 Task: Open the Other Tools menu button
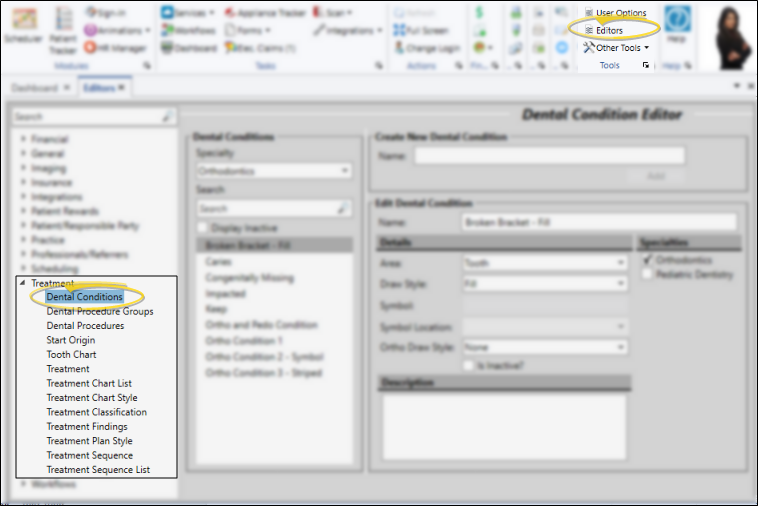[x=616, y=47]
